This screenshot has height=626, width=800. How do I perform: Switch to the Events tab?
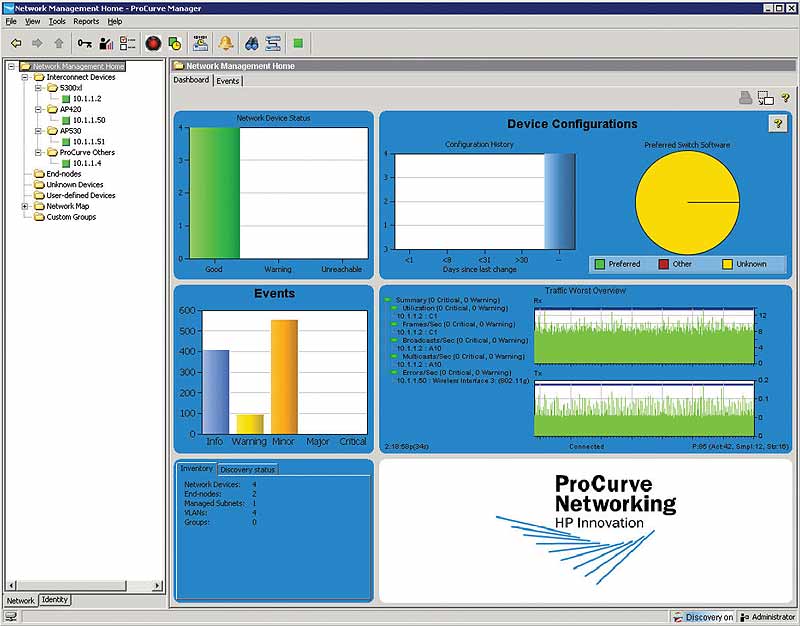(228, 80)
